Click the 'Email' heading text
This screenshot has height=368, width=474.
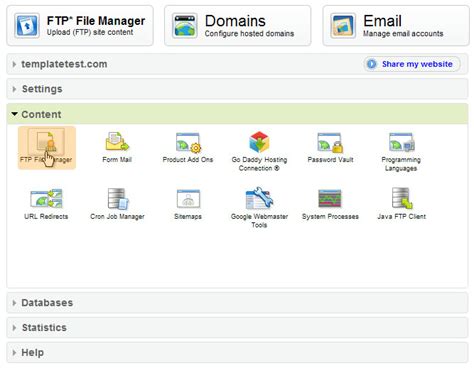coord(382,21)
